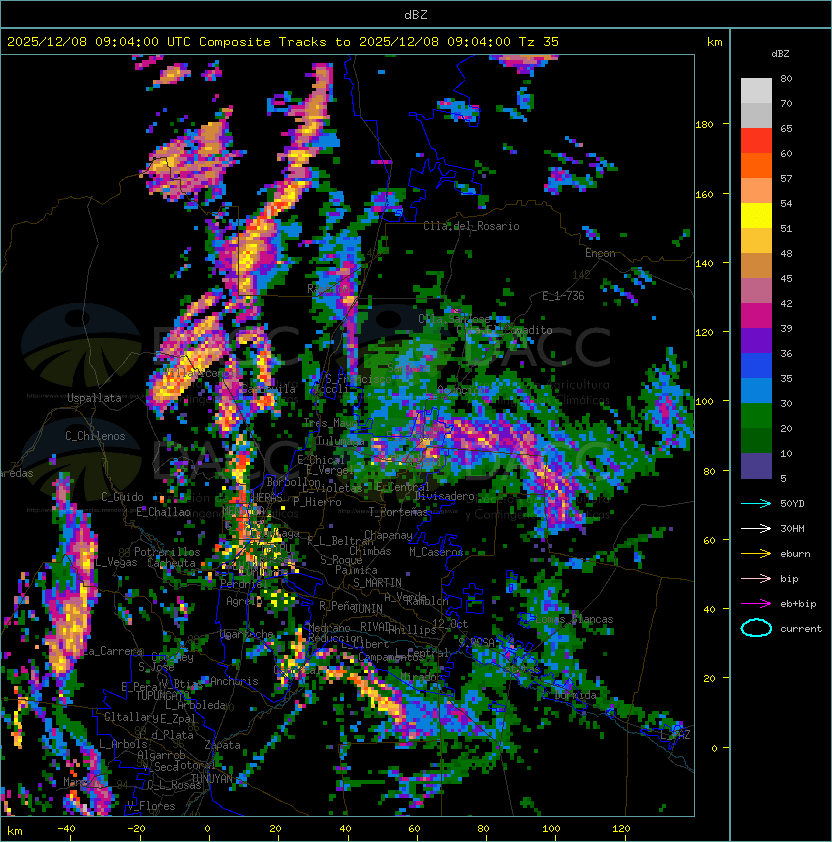Click the -40 km horizontal axis tick label

coord(66,829)
